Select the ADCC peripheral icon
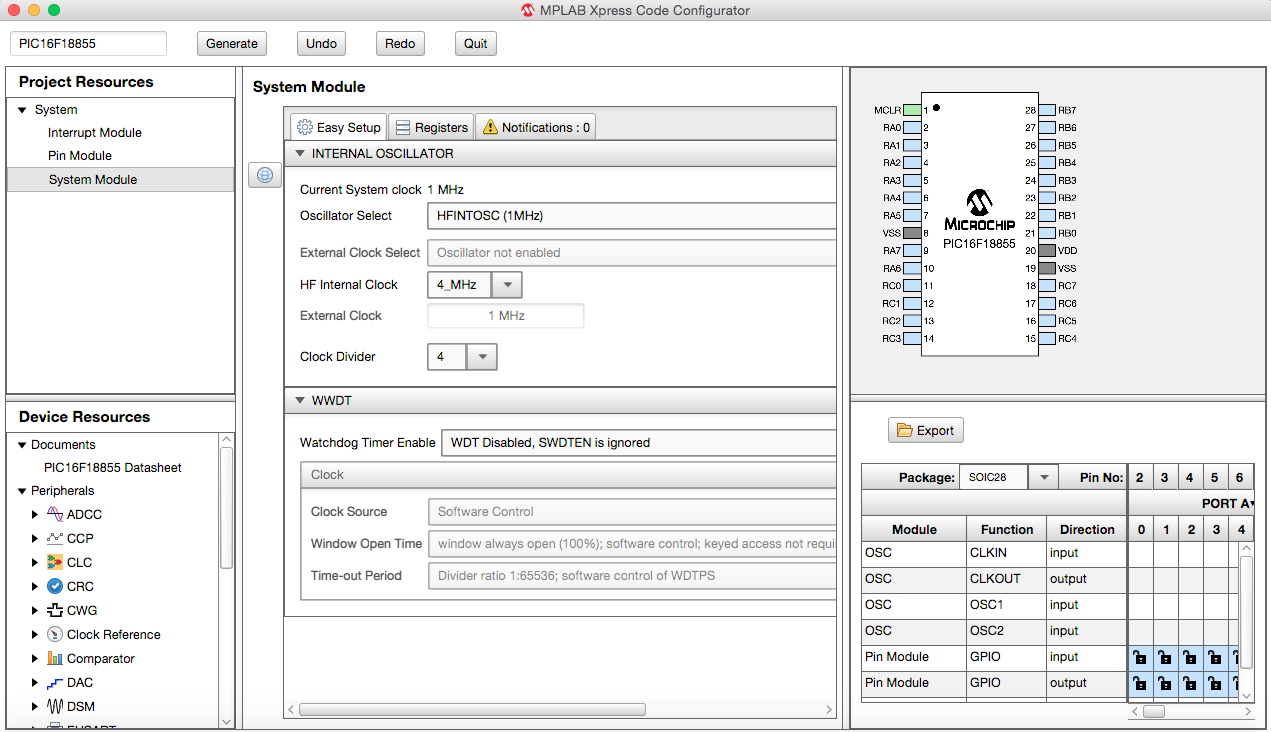The height and width of the screenshot is (732, 1271). point(54,514)
